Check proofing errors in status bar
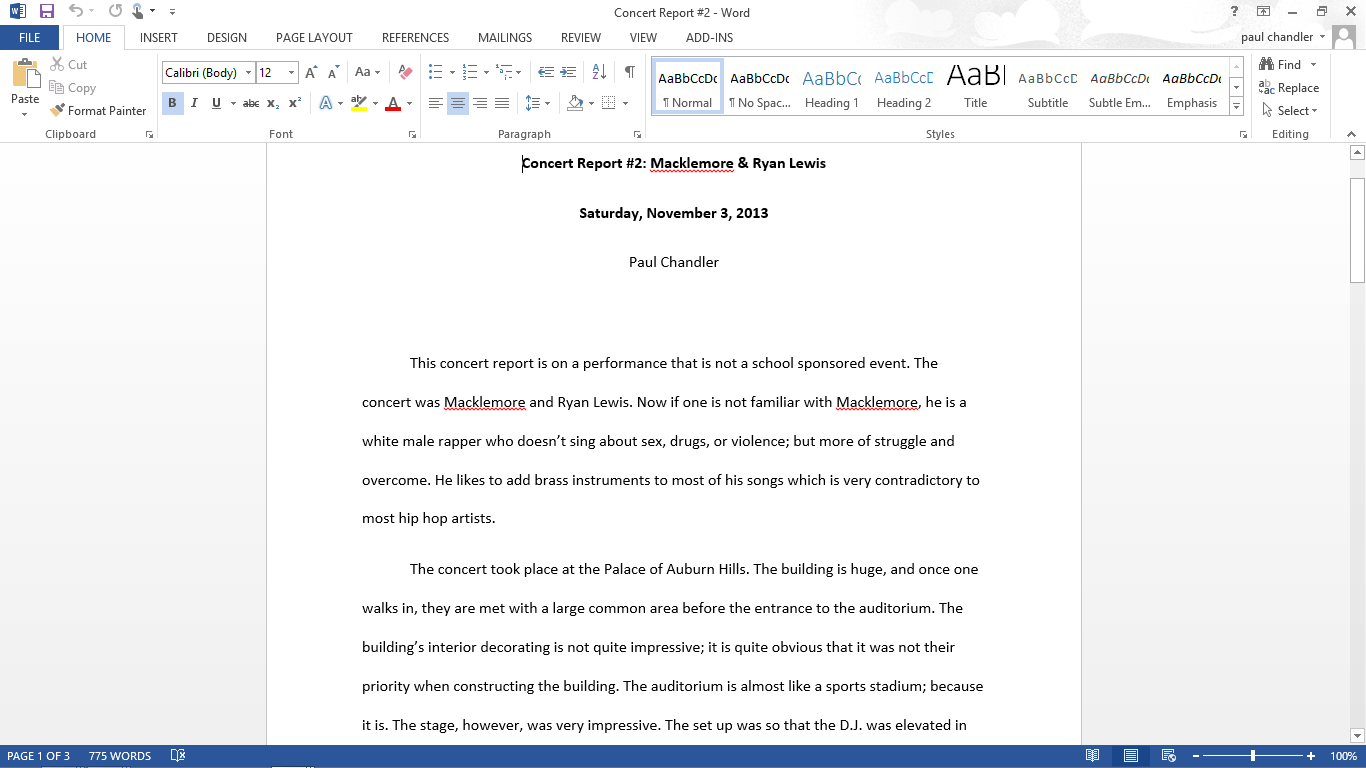The width and height of the screenshot is (1366, 768). [x=178, y=756]
